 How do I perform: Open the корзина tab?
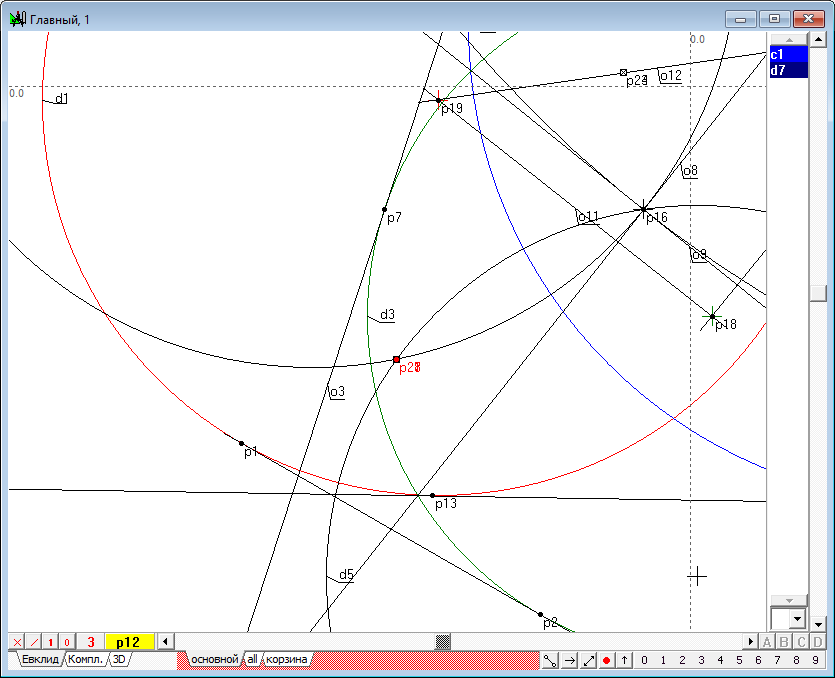286,659
